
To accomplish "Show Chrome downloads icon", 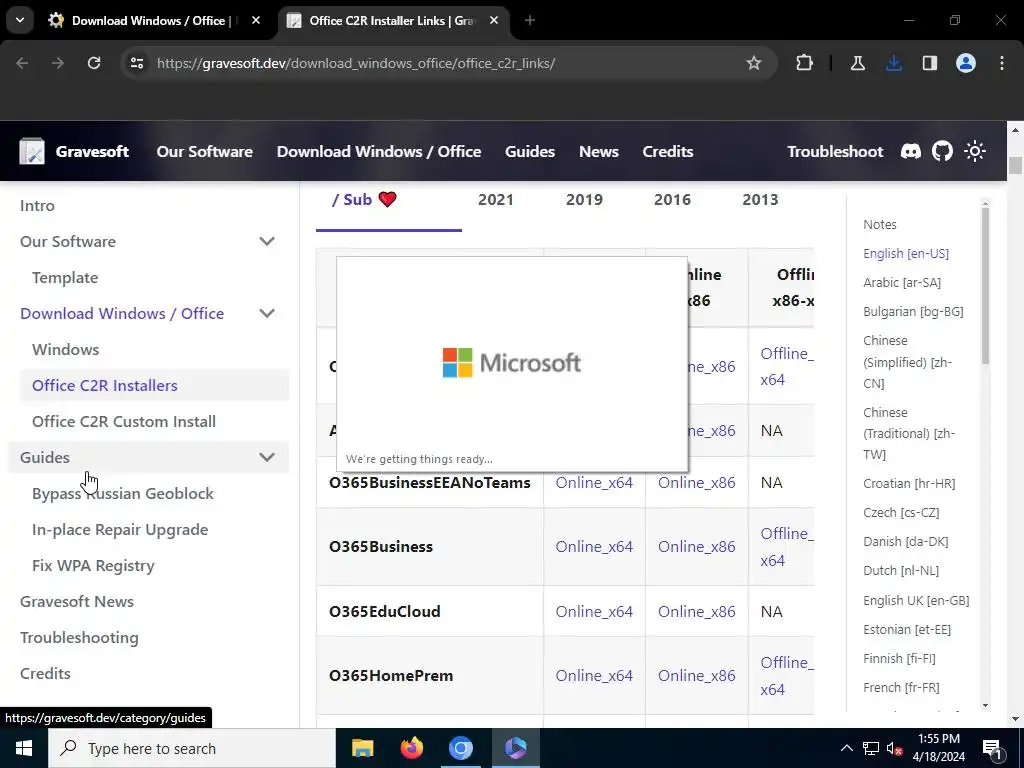I will (x=893, y=63).
